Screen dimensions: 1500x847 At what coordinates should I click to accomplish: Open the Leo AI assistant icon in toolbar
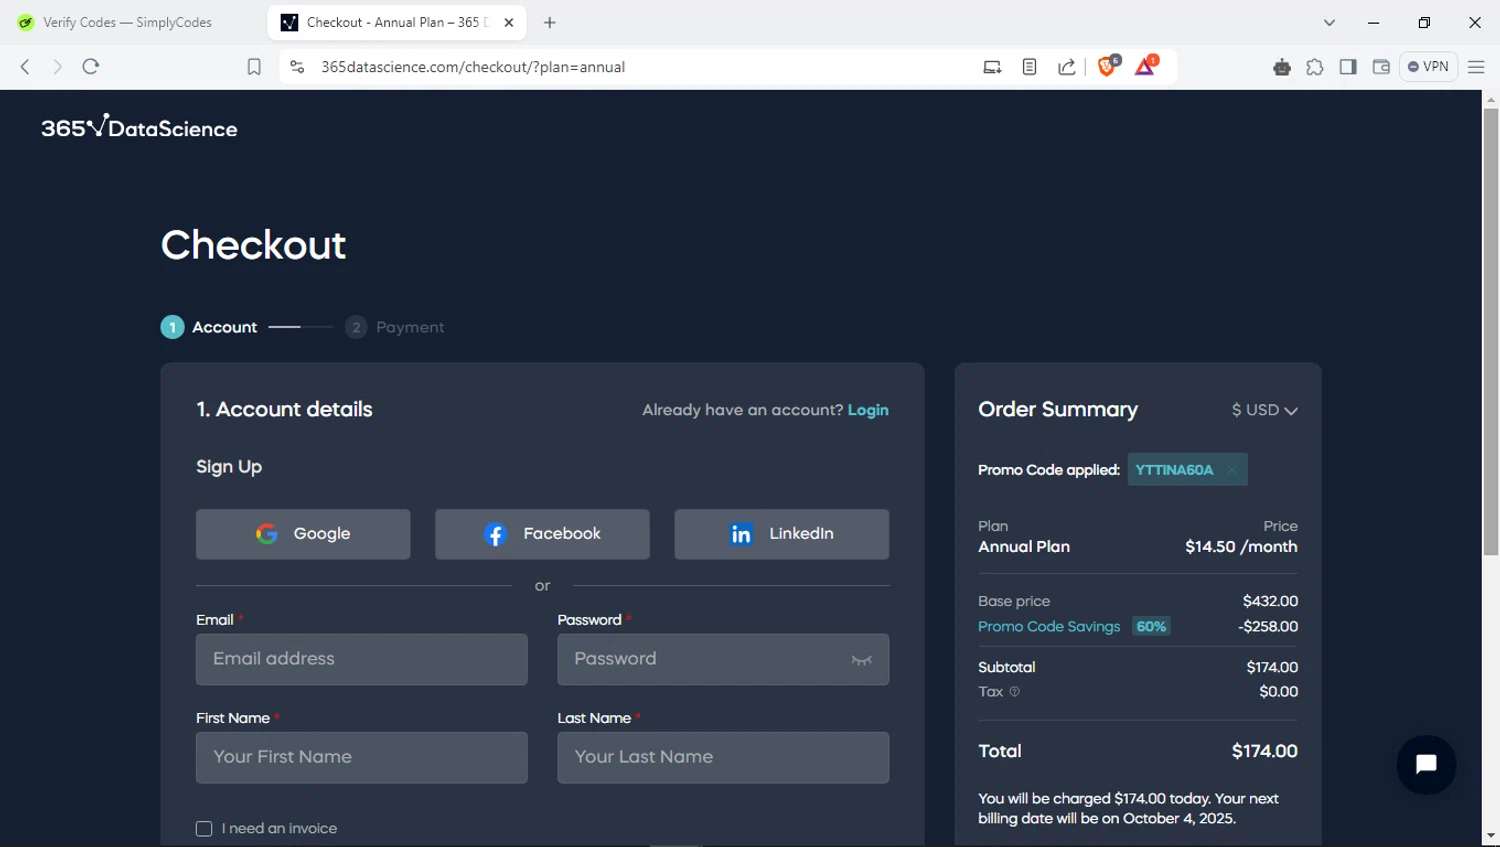coord(1282,67)
